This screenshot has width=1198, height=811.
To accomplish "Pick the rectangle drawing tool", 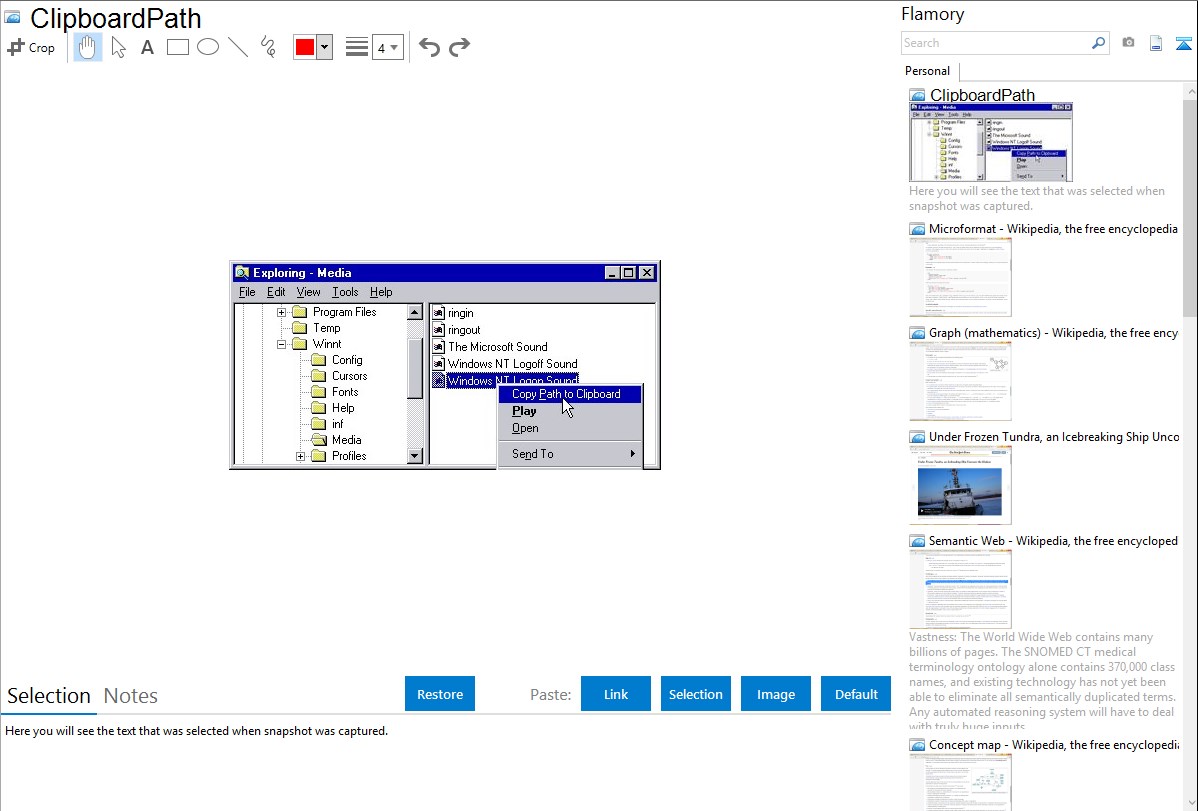I will [x=177, y=47].
